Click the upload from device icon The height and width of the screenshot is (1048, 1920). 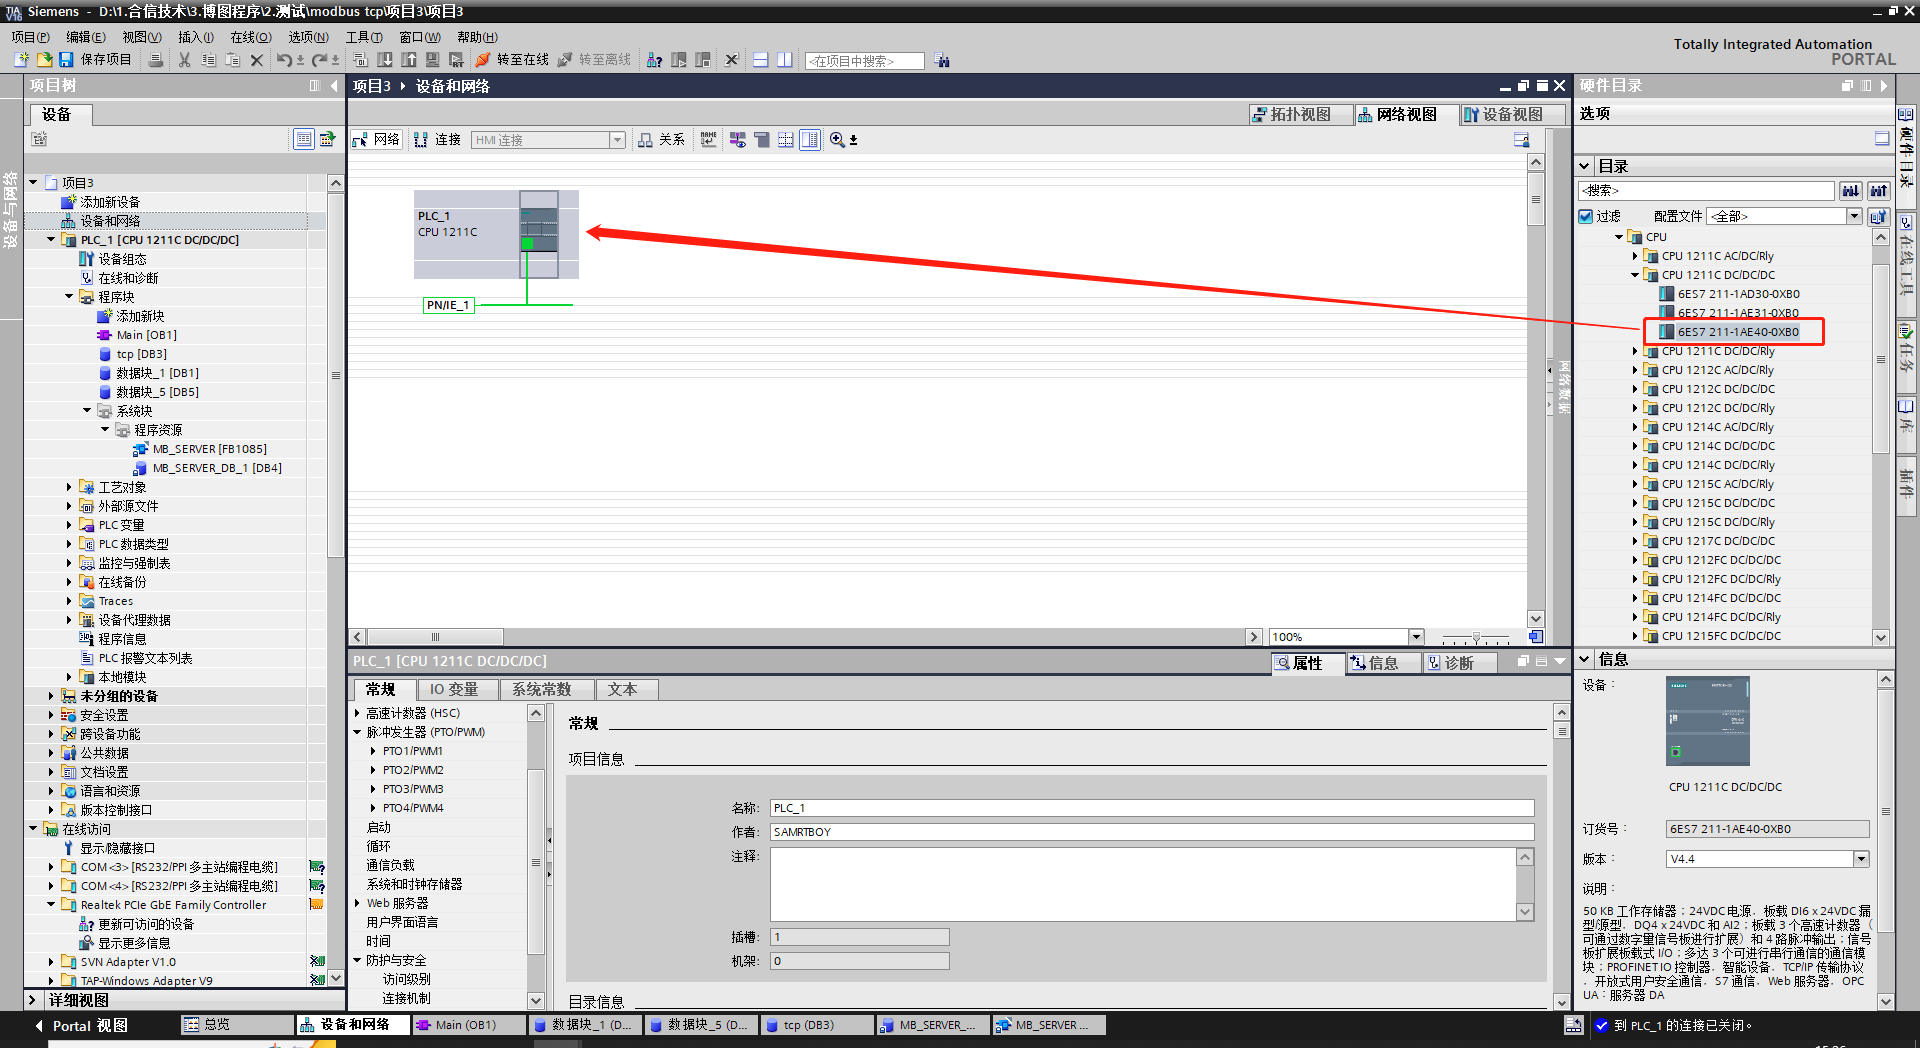pyautogui.click(x=409, y=60)
